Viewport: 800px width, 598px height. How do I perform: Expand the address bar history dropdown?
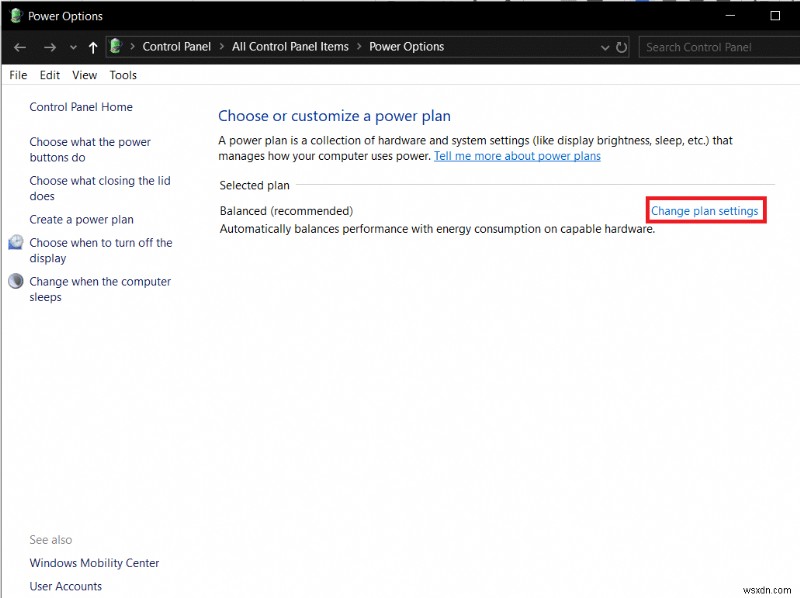coord(605,47)
